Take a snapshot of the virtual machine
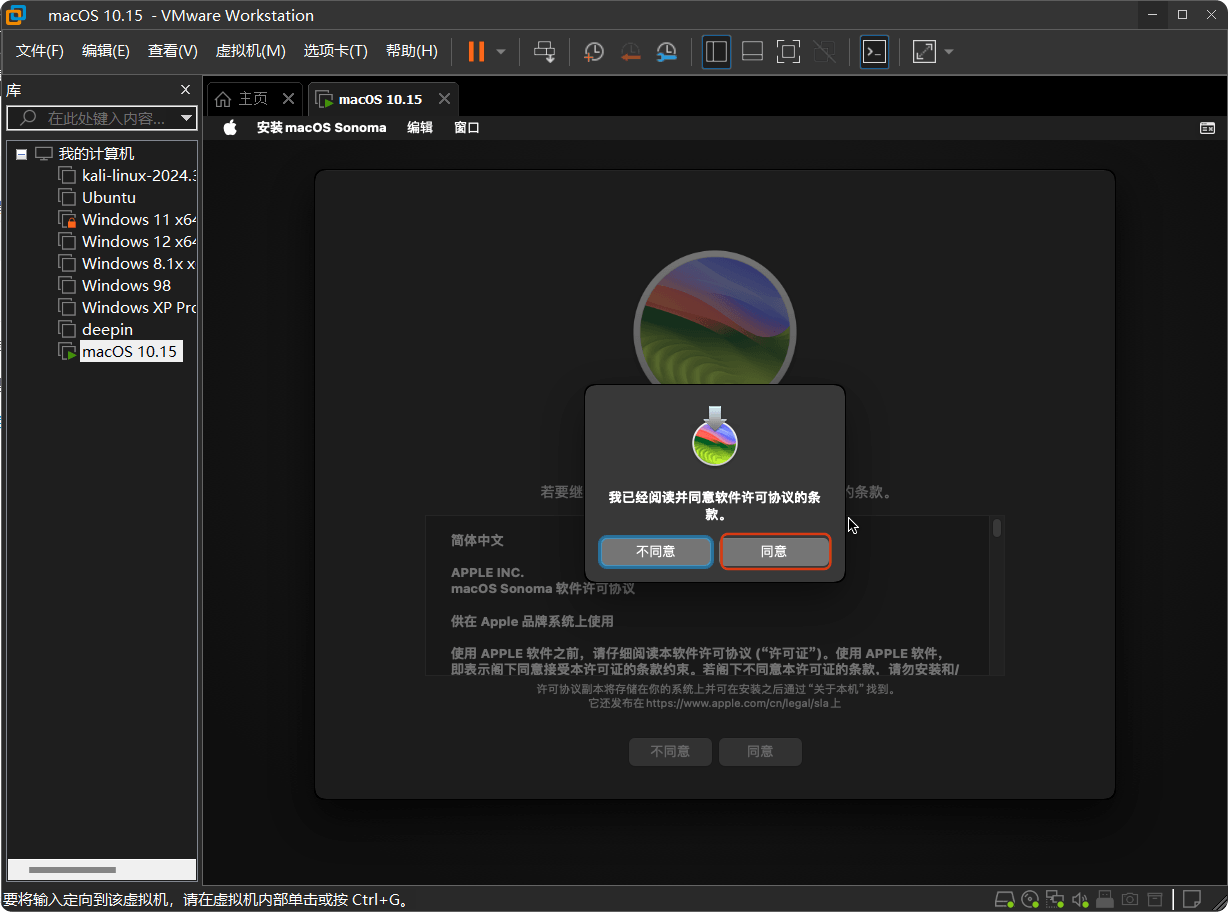The width and height of the screenshot is (1228, 912). click(x=593, y=51)
